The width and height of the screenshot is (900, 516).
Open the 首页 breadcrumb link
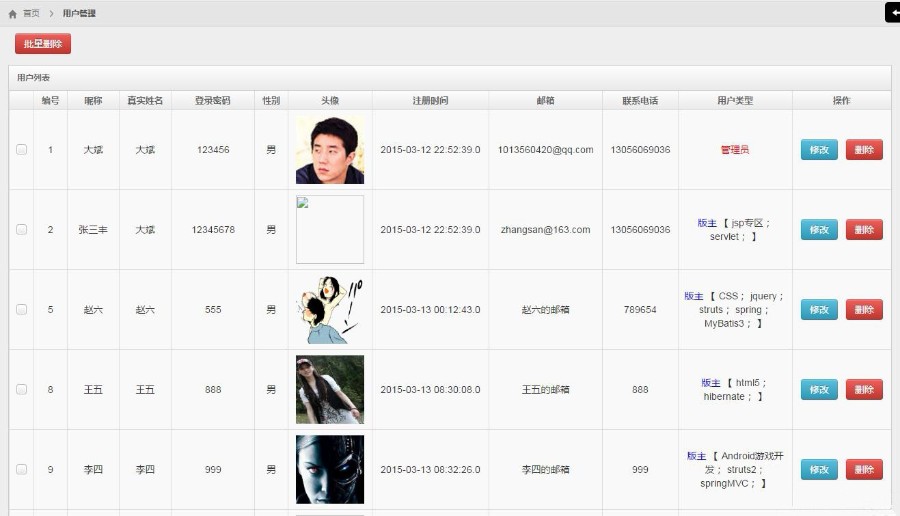coord(32,14)
